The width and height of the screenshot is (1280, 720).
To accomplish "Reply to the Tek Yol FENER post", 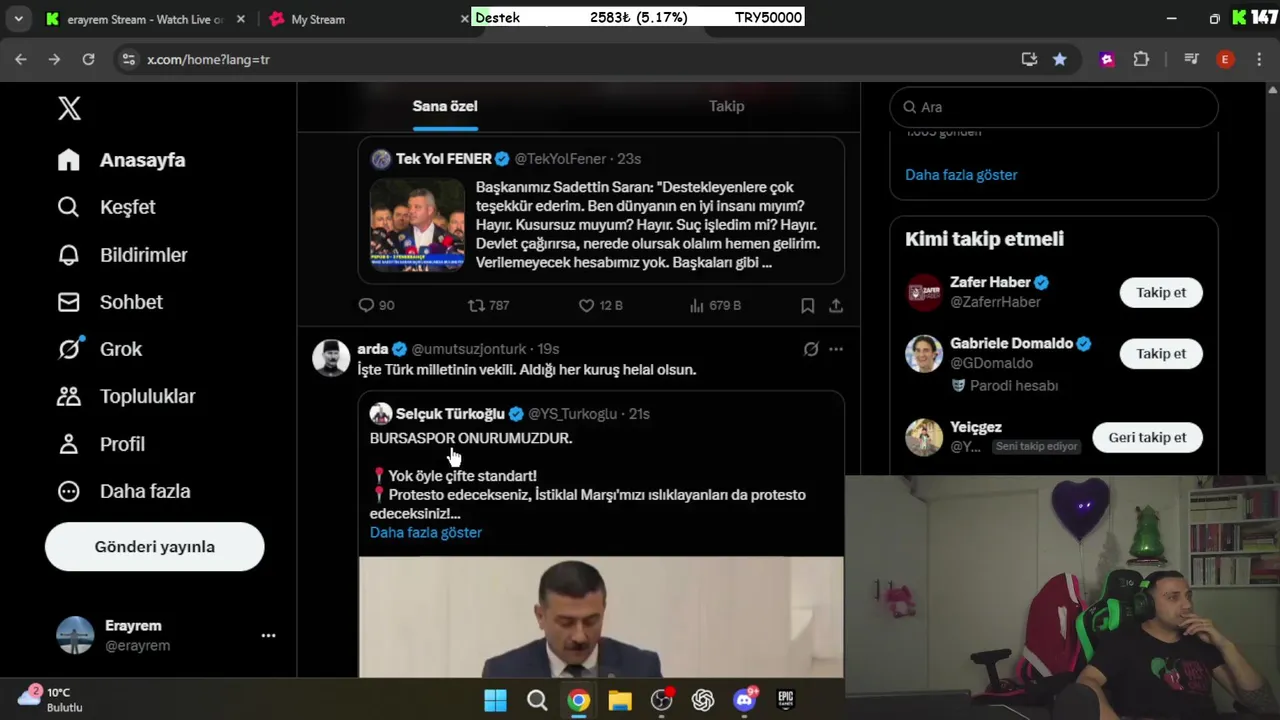I will pyautogui.click(x=376, y=305).
